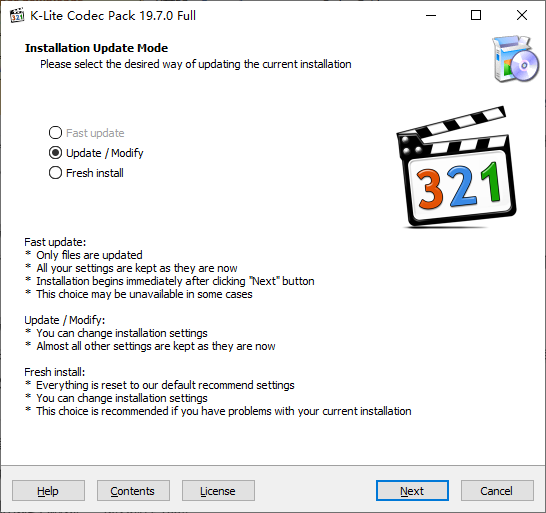Click 'You can change installation settings' under Update / Modify
The width and height of the screenshot is (546, 513).
122,333
